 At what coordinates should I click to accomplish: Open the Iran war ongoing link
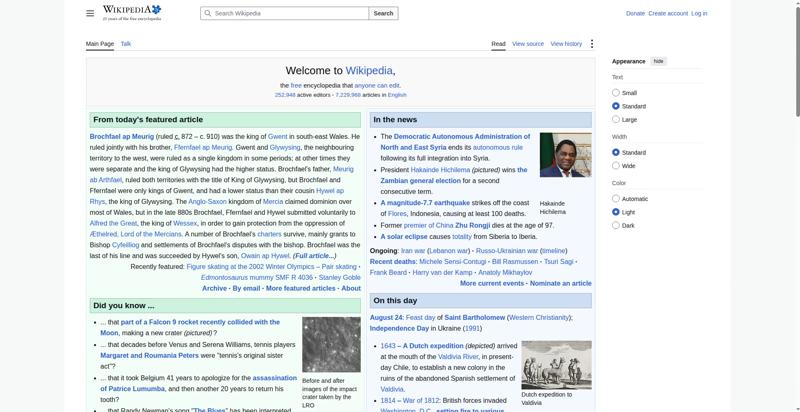(413, 251)
